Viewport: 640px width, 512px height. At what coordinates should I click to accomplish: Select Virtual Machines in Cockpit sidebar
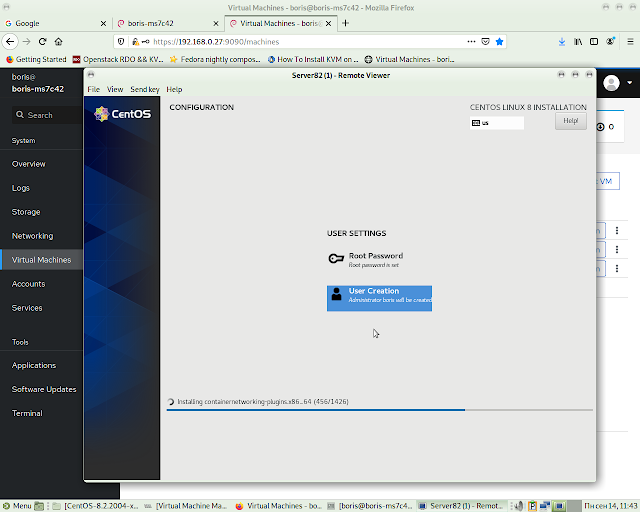coord(42,260)
